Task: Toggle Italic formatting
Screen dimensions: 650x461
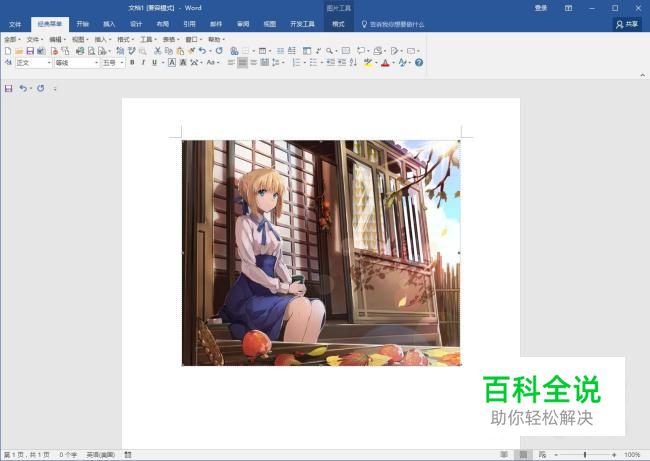Action: click(143, 63)
